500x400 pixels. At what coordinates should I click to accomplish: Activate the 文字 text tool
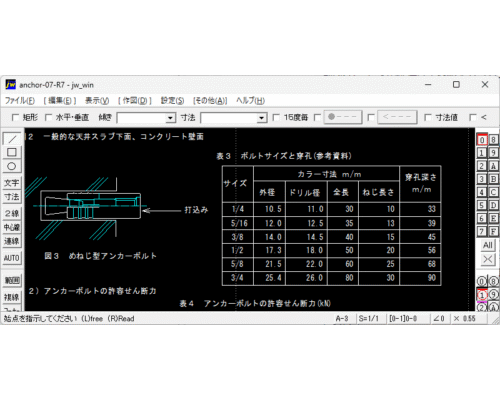(x=12, y=183)
